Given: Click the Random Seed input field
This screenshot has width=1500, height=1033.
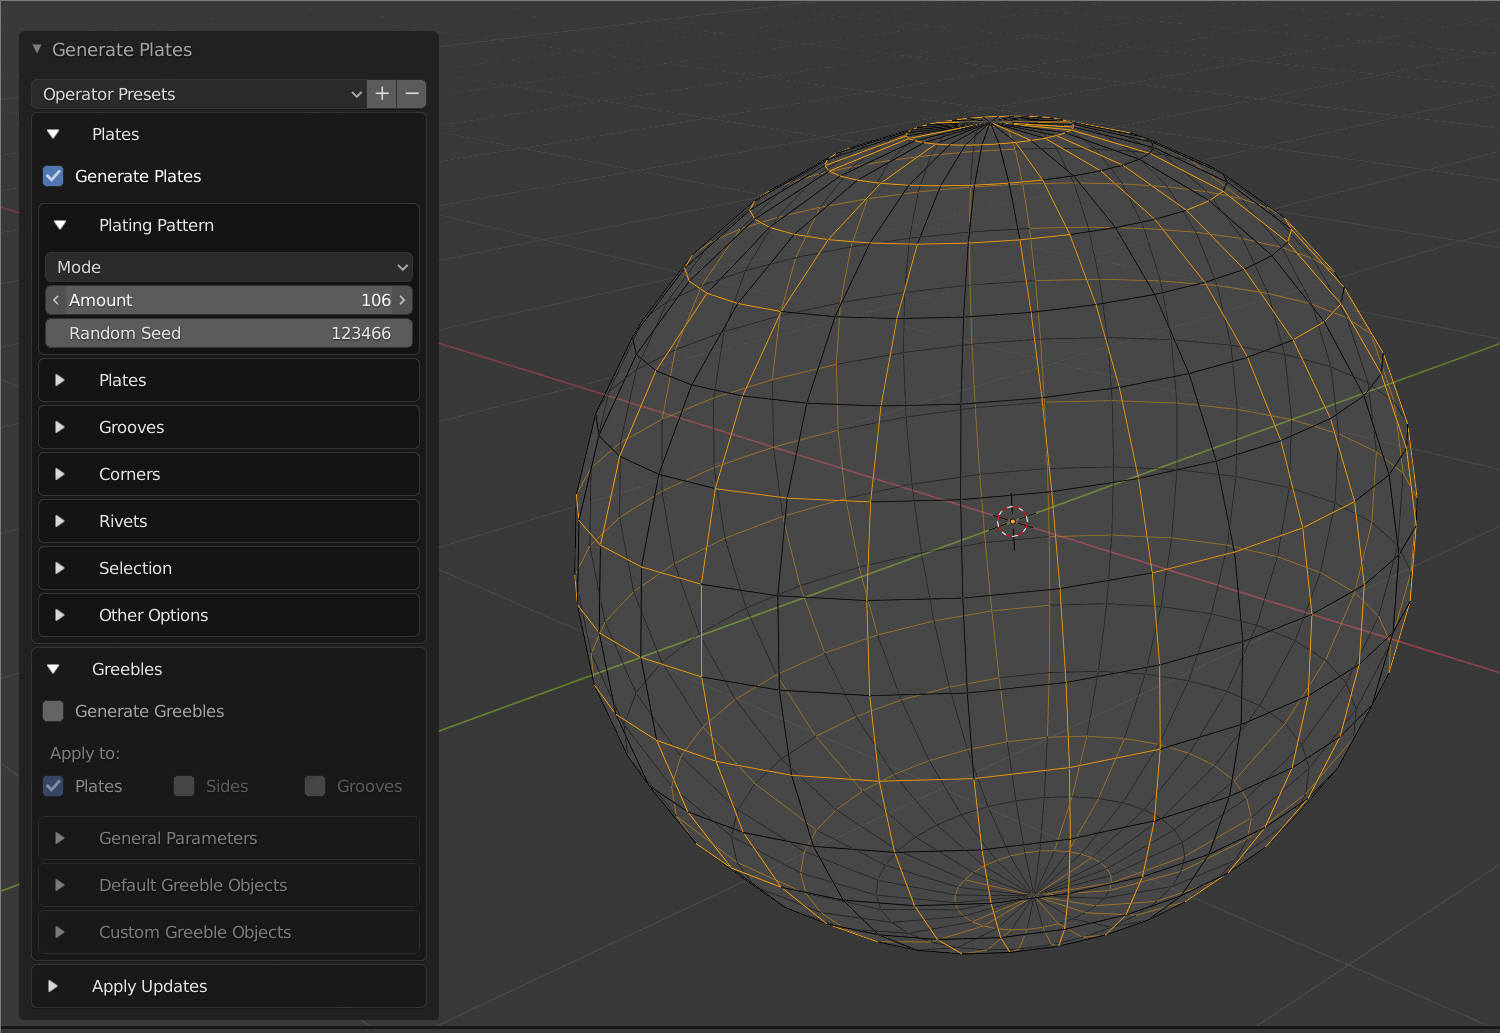Looking at the screenshot, I should point(228,333).
